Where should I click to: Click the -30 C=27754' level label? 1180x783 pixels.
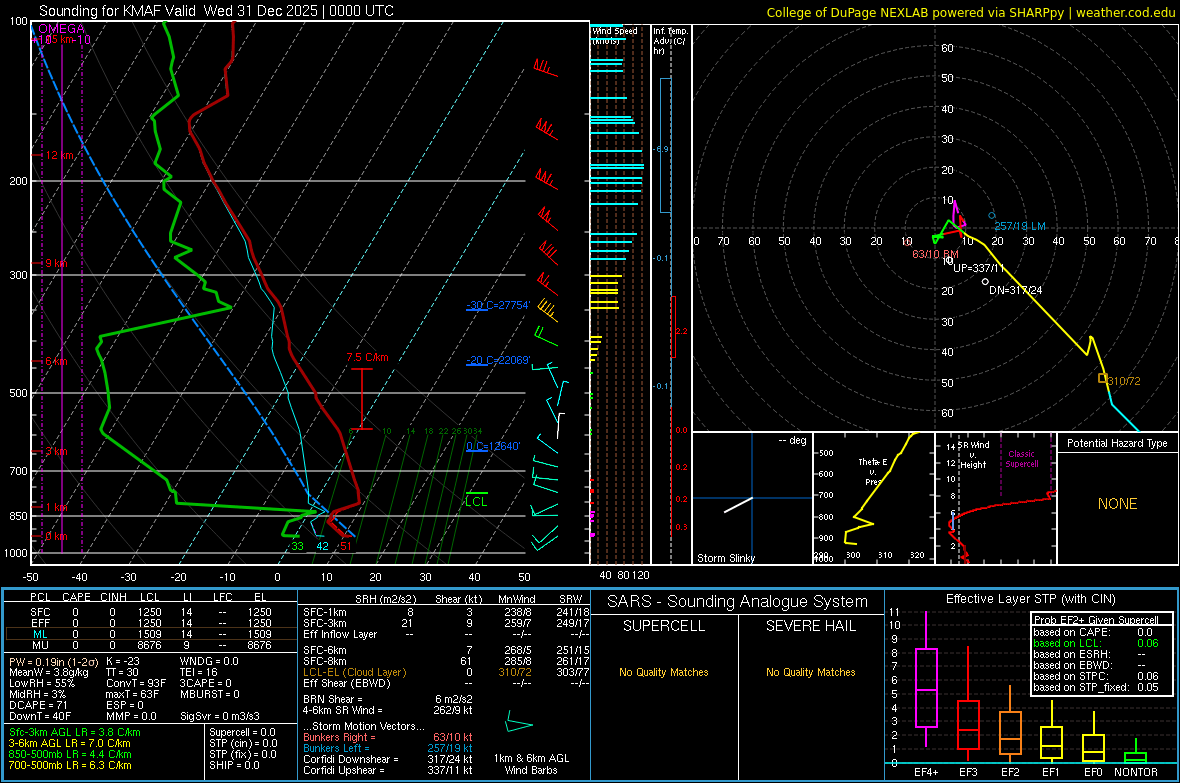498,305
